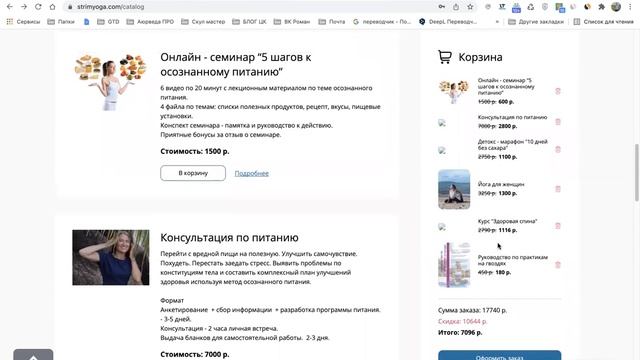Go forward with the browser forward arrow

24,7
